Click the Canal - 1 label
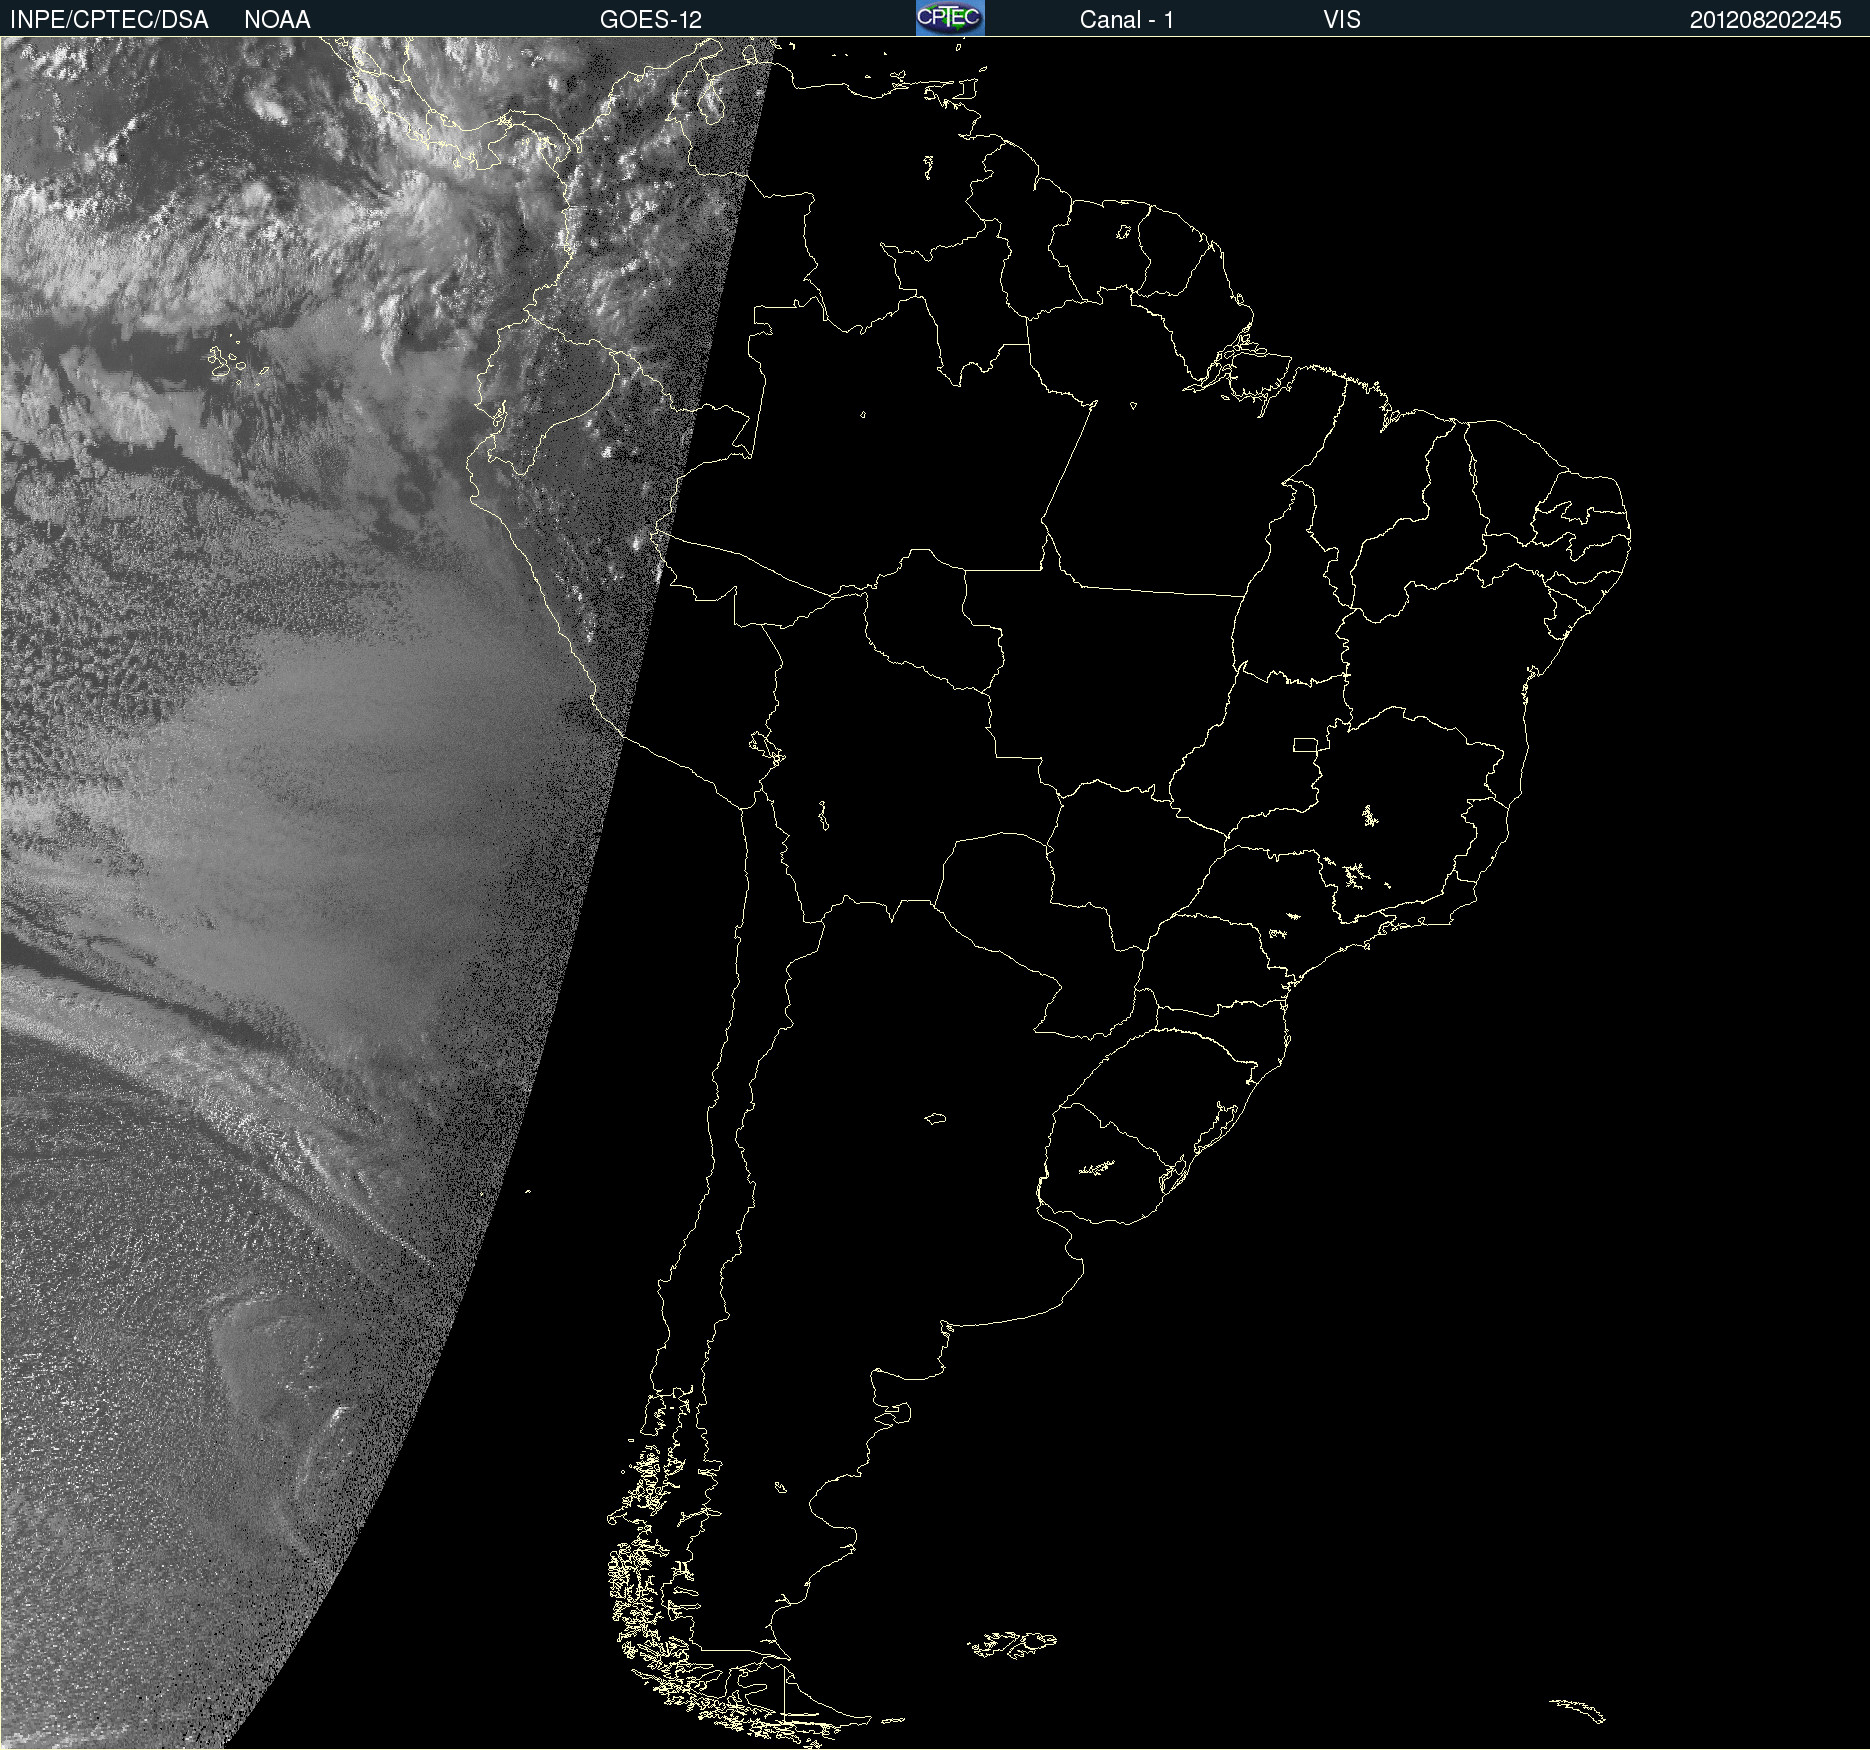Viewport: 1870px width, 1750px height. (1127, 20)
